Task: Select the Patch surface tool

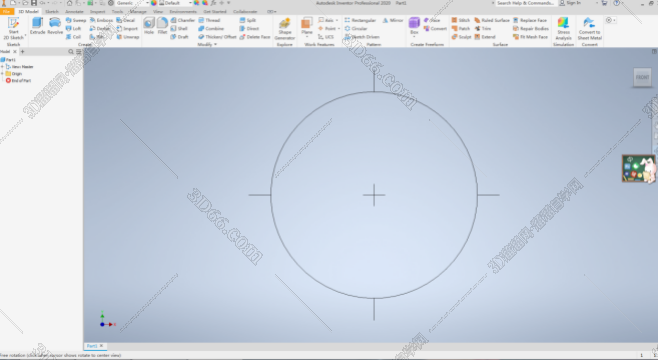Action: click(x=460, y=29)
